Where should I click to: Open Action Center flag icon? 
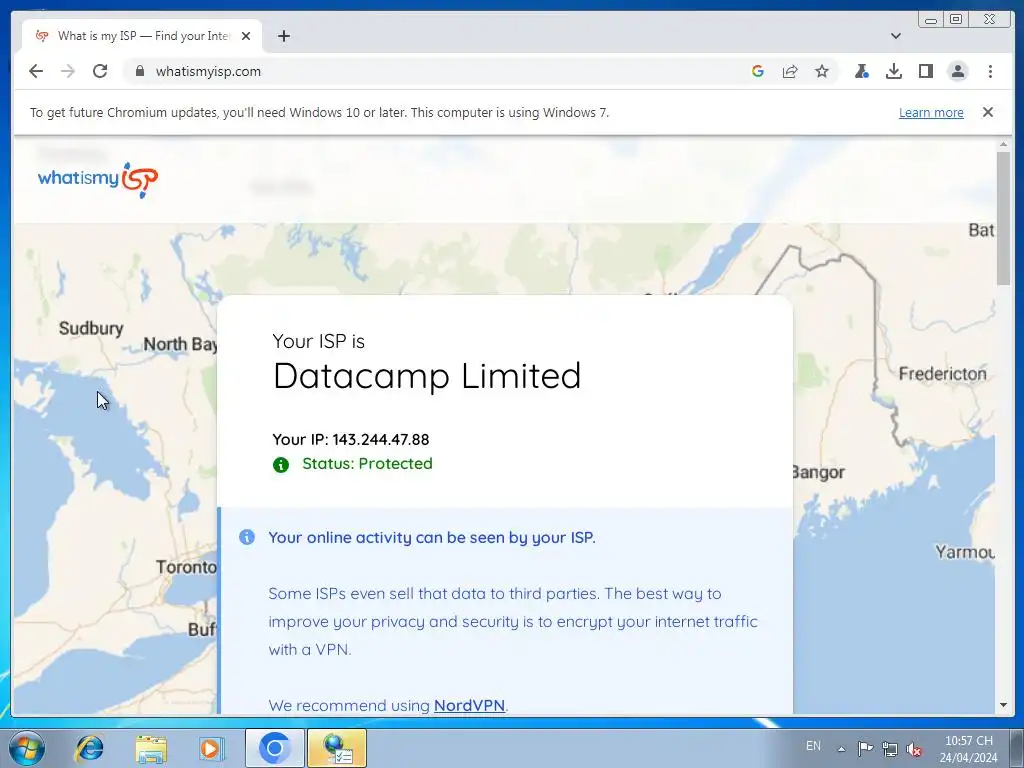click(x=865, y=748)
